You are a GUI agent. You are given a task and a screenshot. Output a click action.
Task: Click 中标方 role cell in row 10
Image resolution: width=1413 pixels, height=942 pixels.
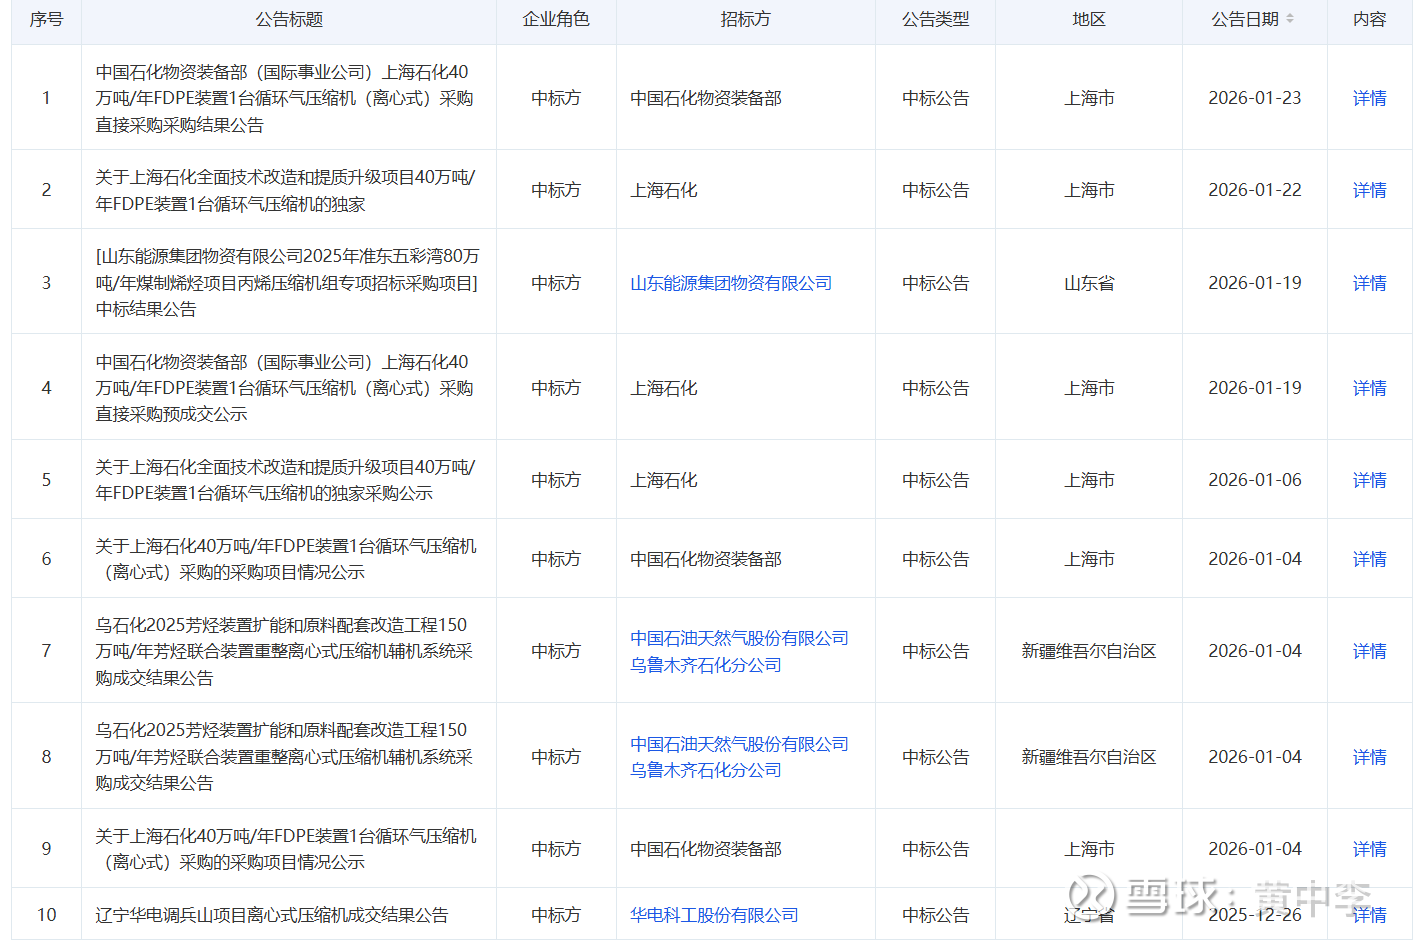[x=556, y=915]
